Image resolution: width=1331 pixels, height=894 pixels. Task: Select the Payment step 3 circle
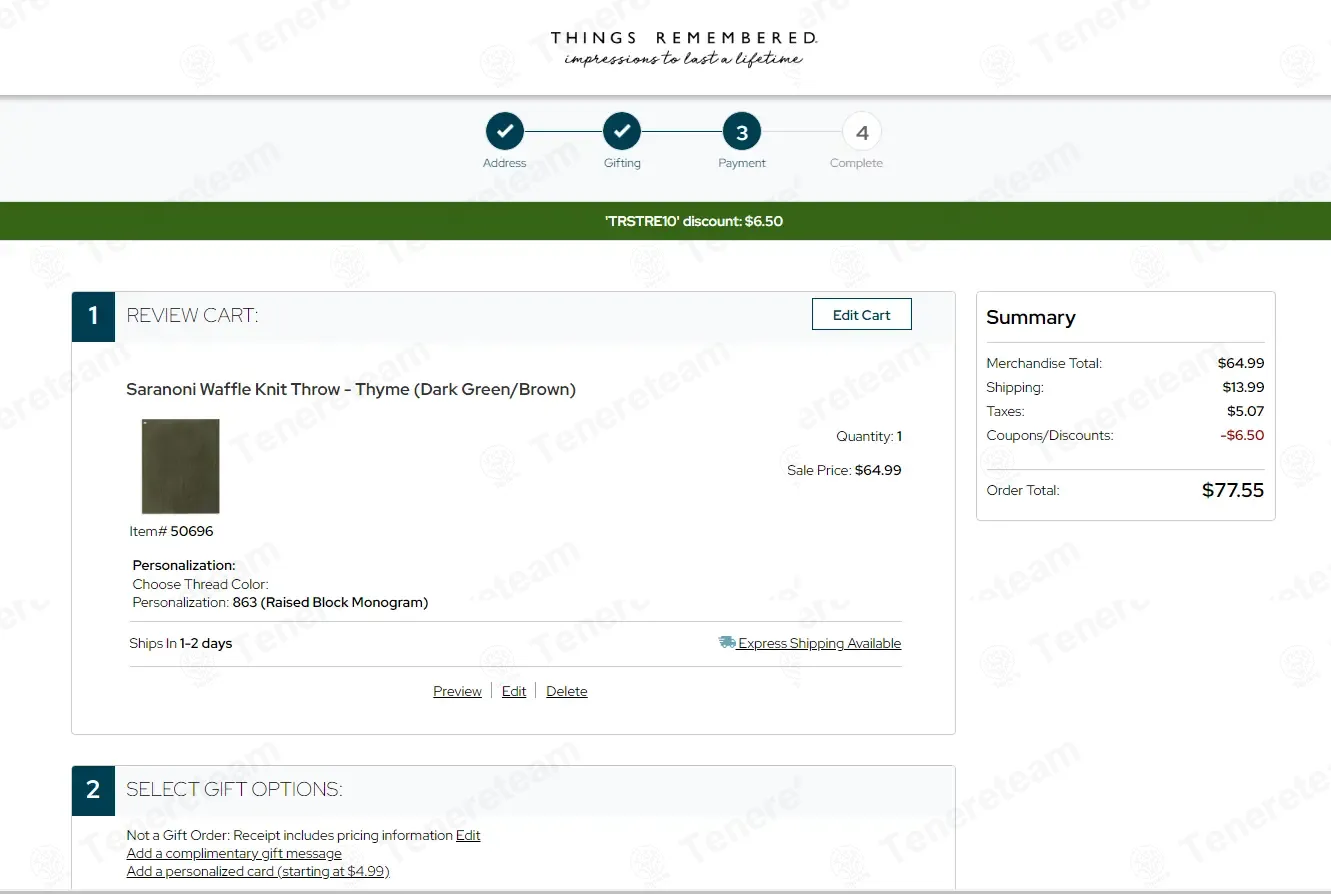742,131
